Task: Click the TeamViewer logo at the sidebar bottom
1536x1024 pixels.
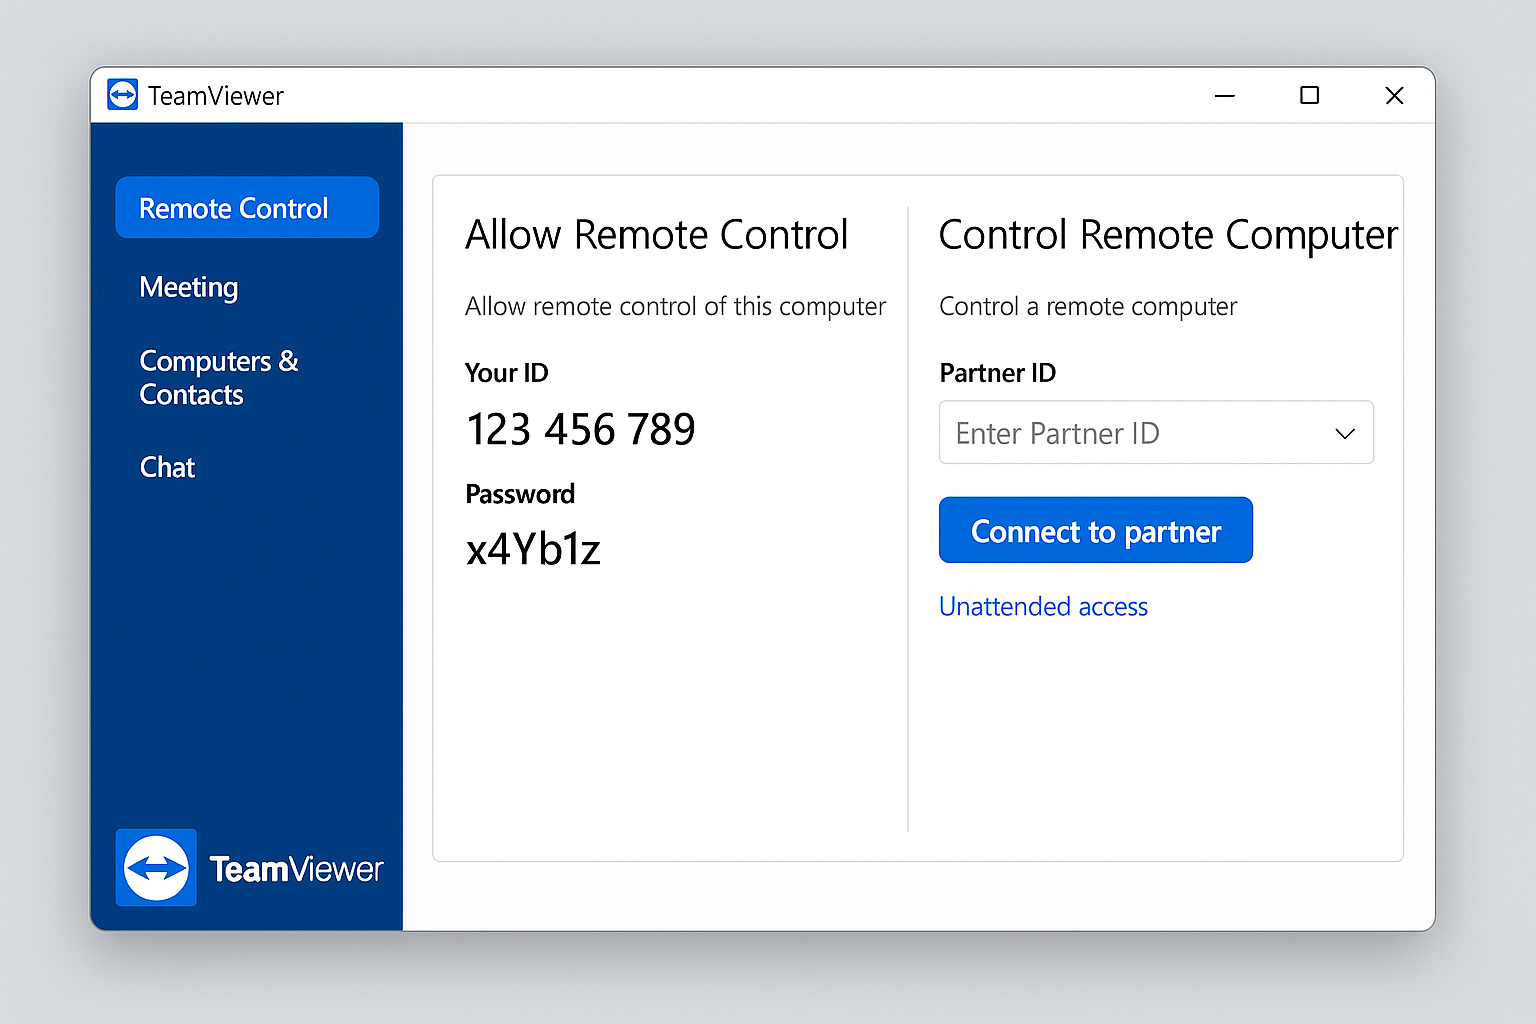Action: tap(250, 868)
